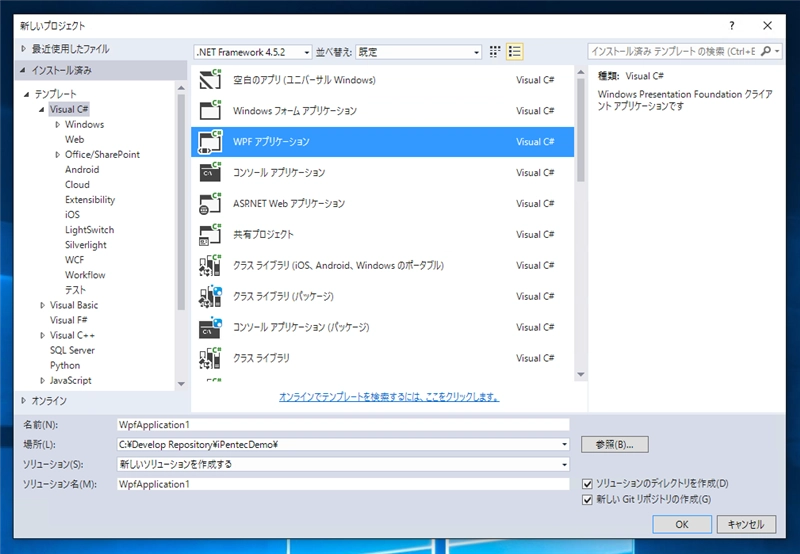Collapse the テンプレート tree node
This screenshot has width=800, height=554.
tap(27, 94)
